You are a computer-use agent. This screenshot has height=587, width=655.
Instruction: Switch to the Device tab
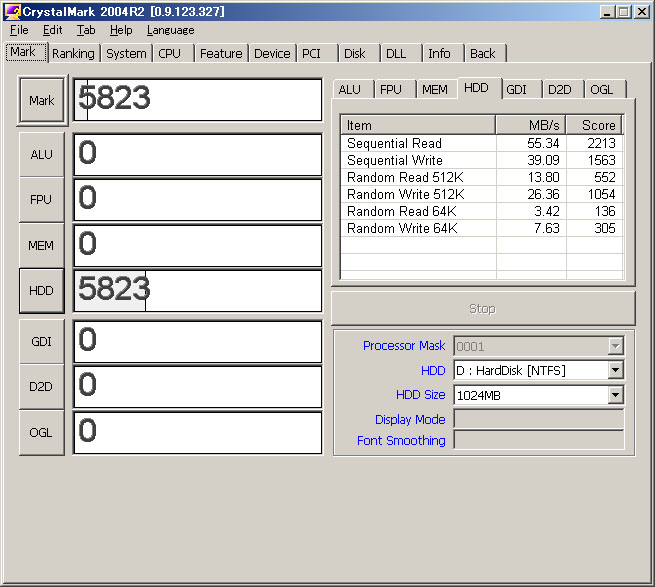[x=272, y=53]
